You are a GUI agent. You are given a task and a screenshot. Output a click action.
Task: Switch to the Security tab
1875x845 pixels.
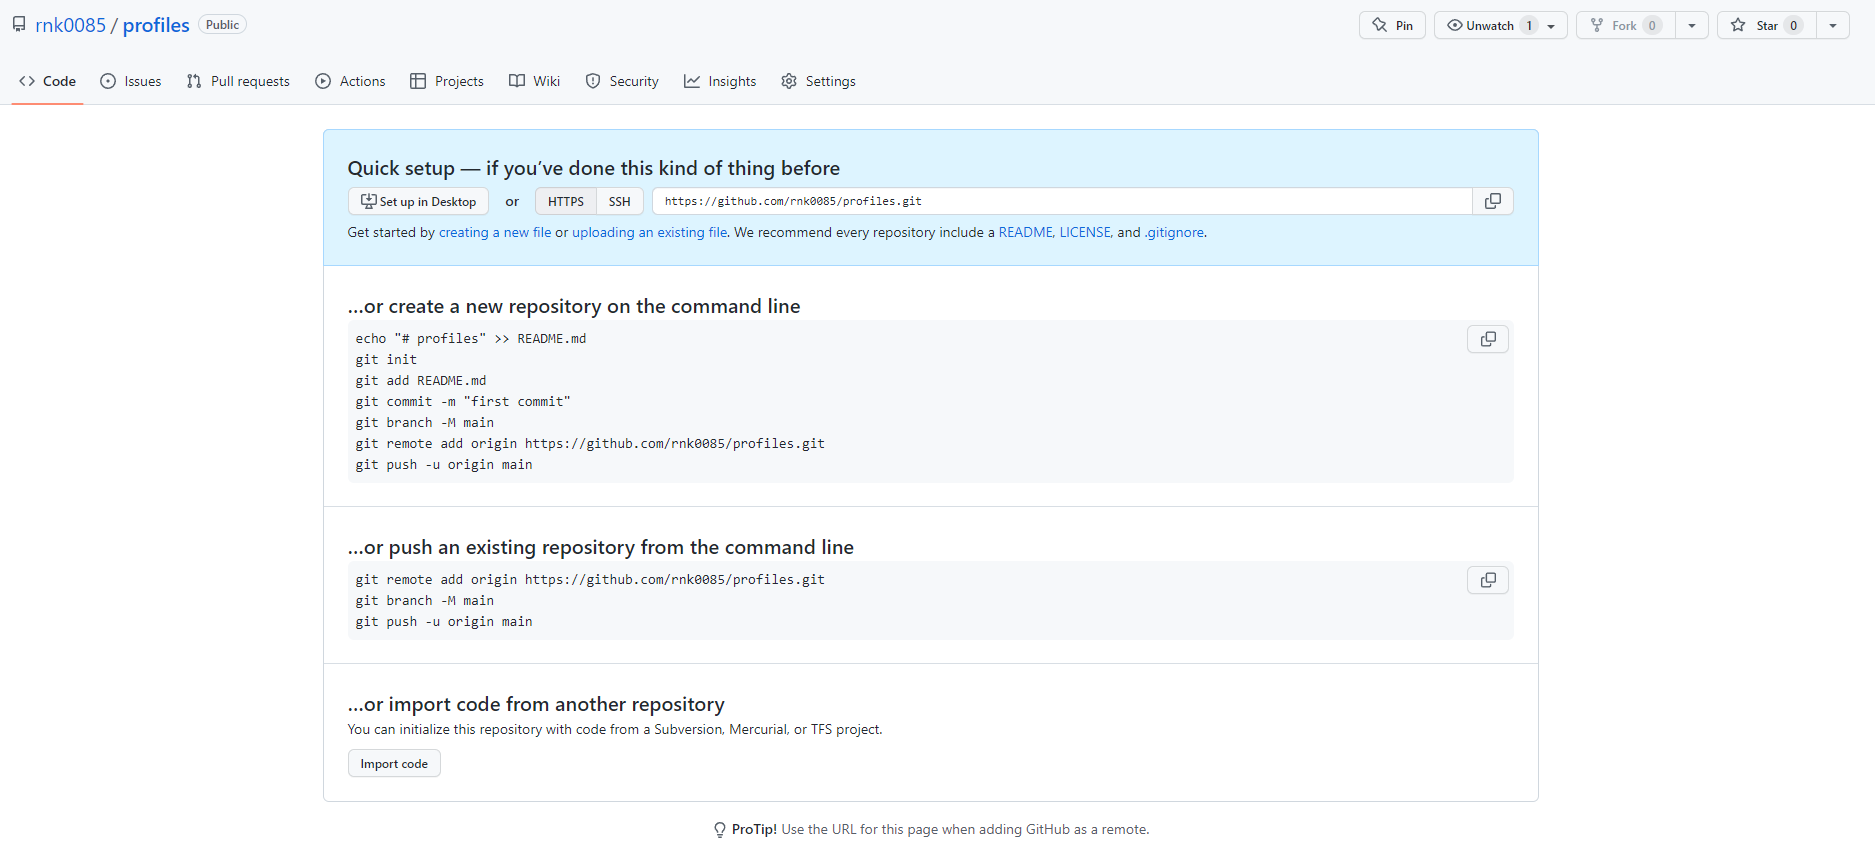pos(622,81)
